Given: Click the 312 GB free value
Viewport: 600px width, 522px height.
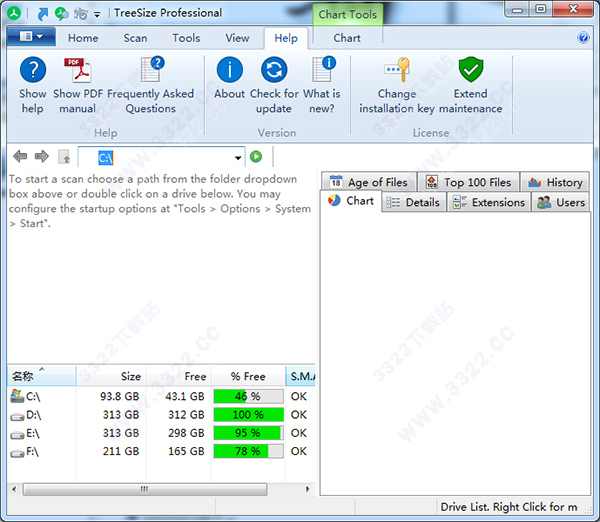Looking at the screenshot, I should pyautogui.click(x=186, y=414).
